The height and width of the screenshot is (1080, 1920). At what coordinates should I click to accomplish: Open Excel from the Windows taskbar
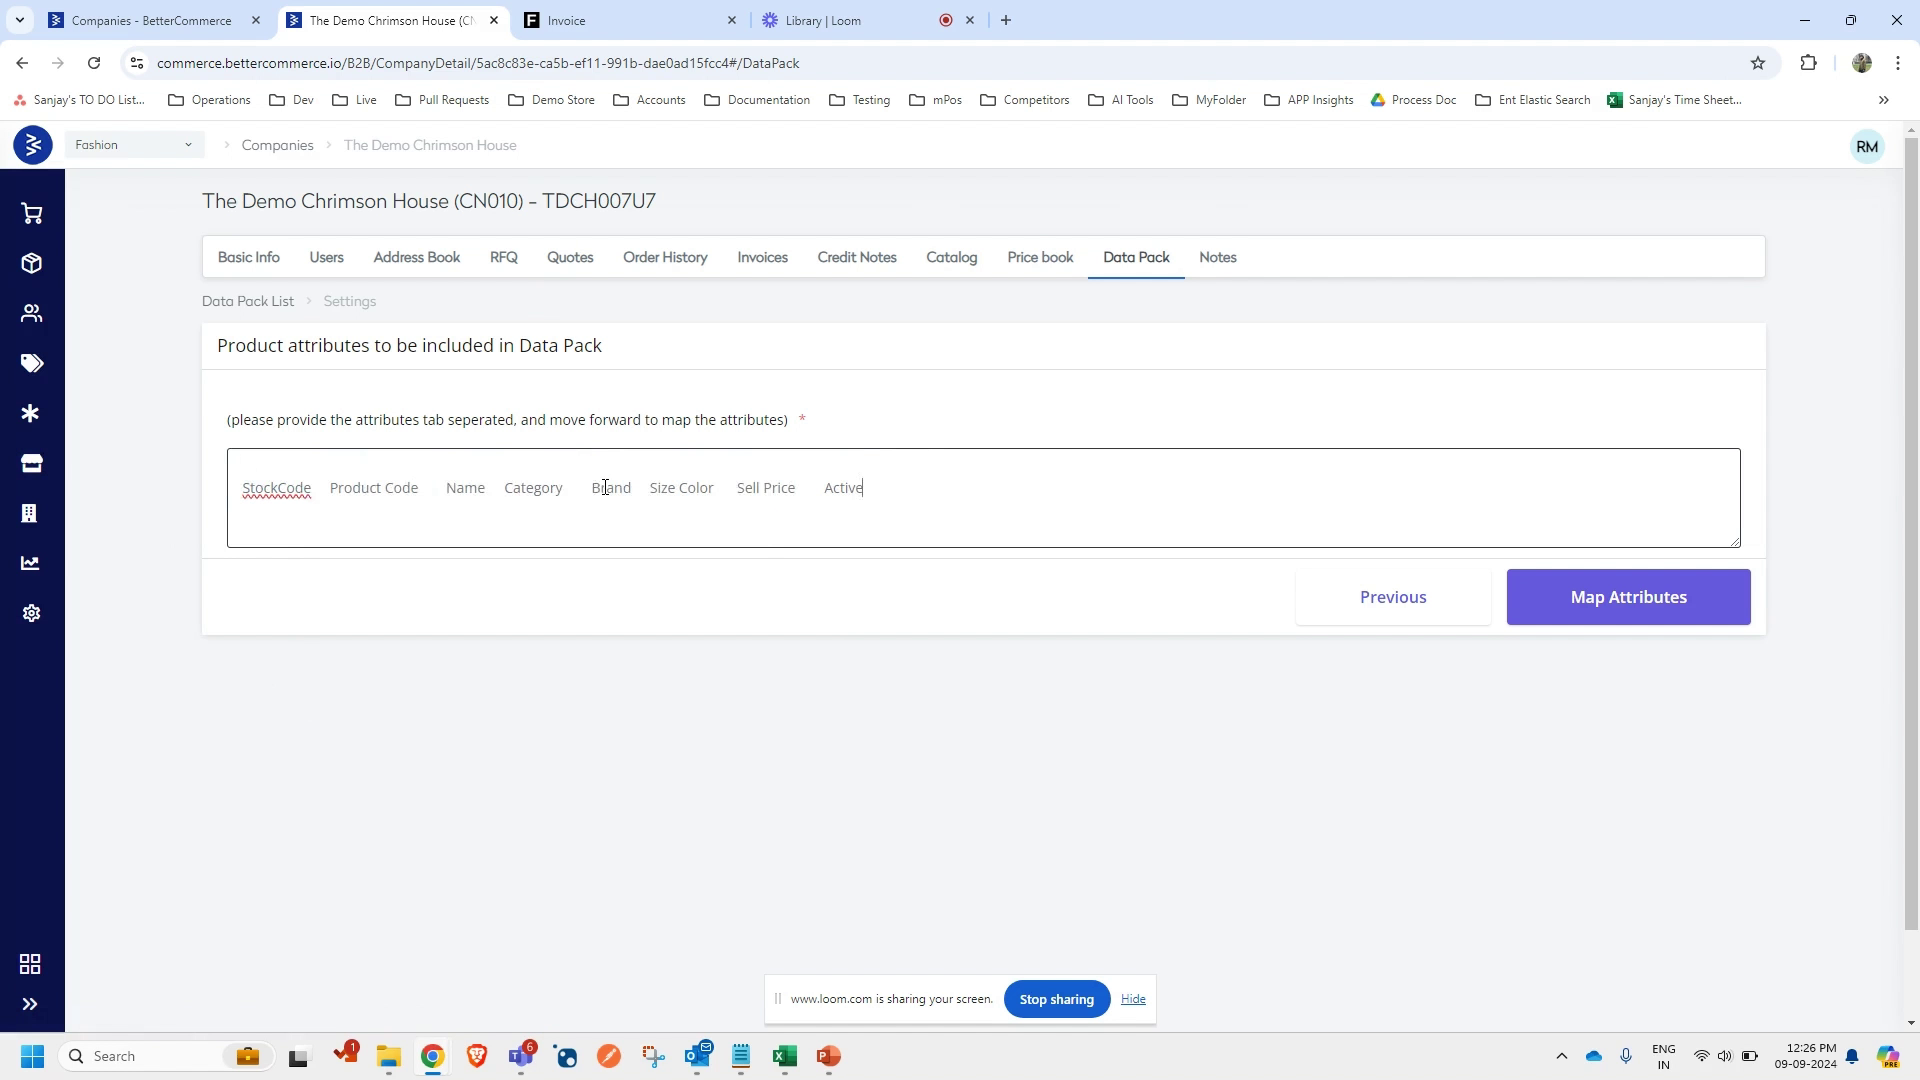pos(784,1056)
